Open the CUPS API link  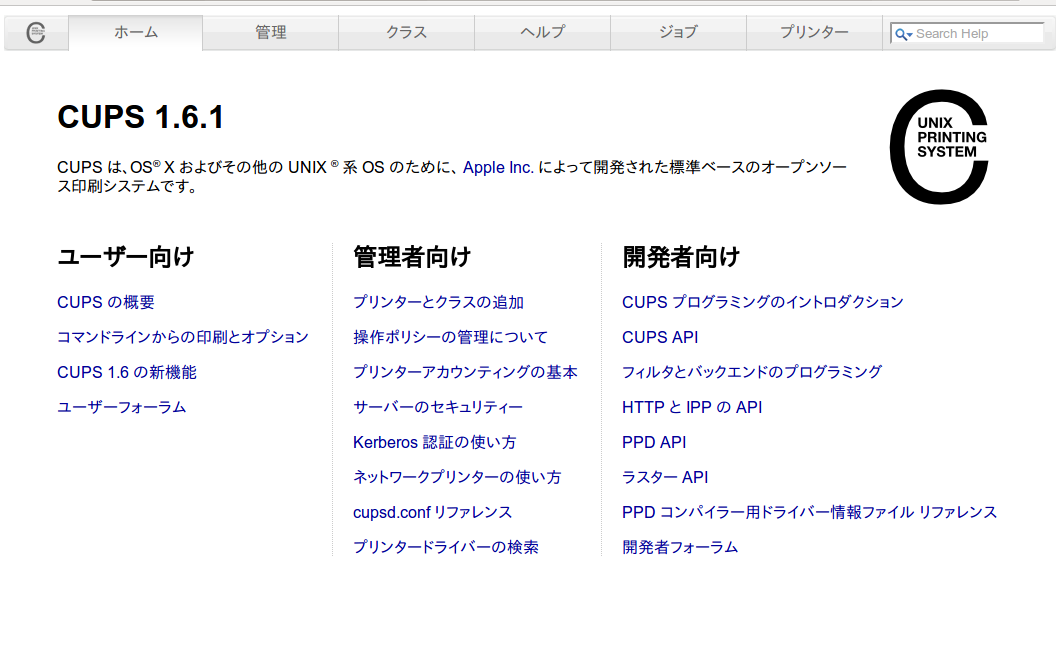tap(660, 337)
